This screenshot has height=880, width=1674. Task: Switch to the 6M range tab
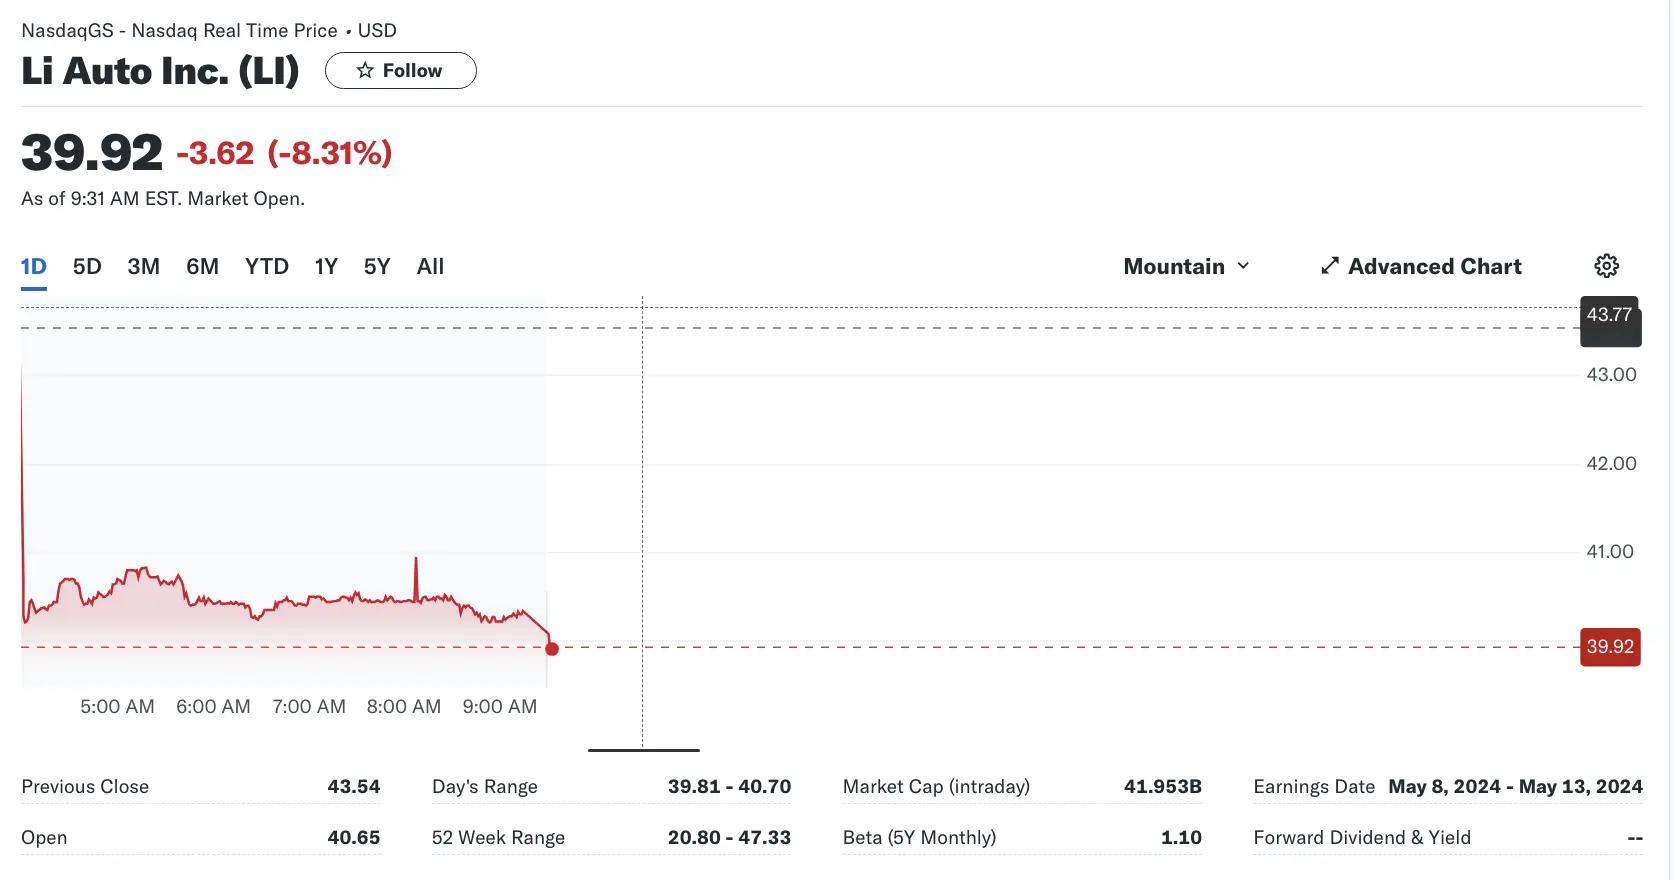coord(202,266)
